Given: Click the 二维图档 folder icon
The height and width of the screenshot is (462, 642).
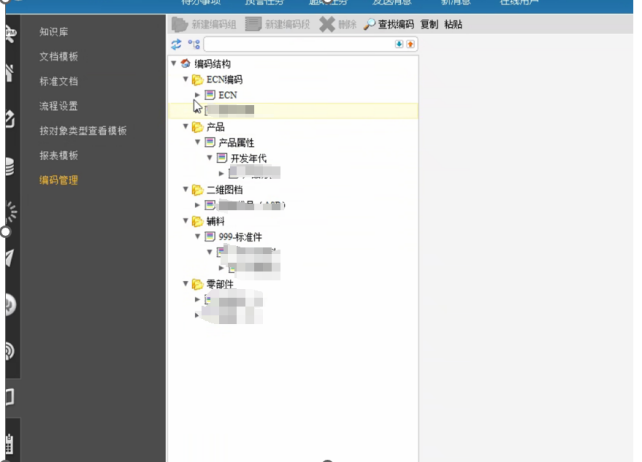Looking at the screenshot, I should (198, 190).
